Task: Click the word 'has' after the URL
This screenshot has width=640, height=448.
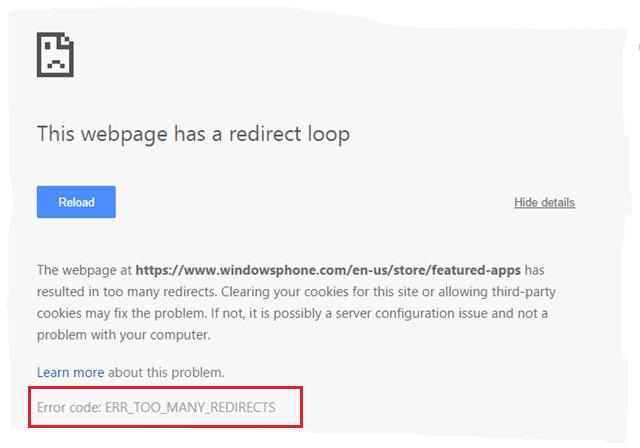Action: [534, 270]
